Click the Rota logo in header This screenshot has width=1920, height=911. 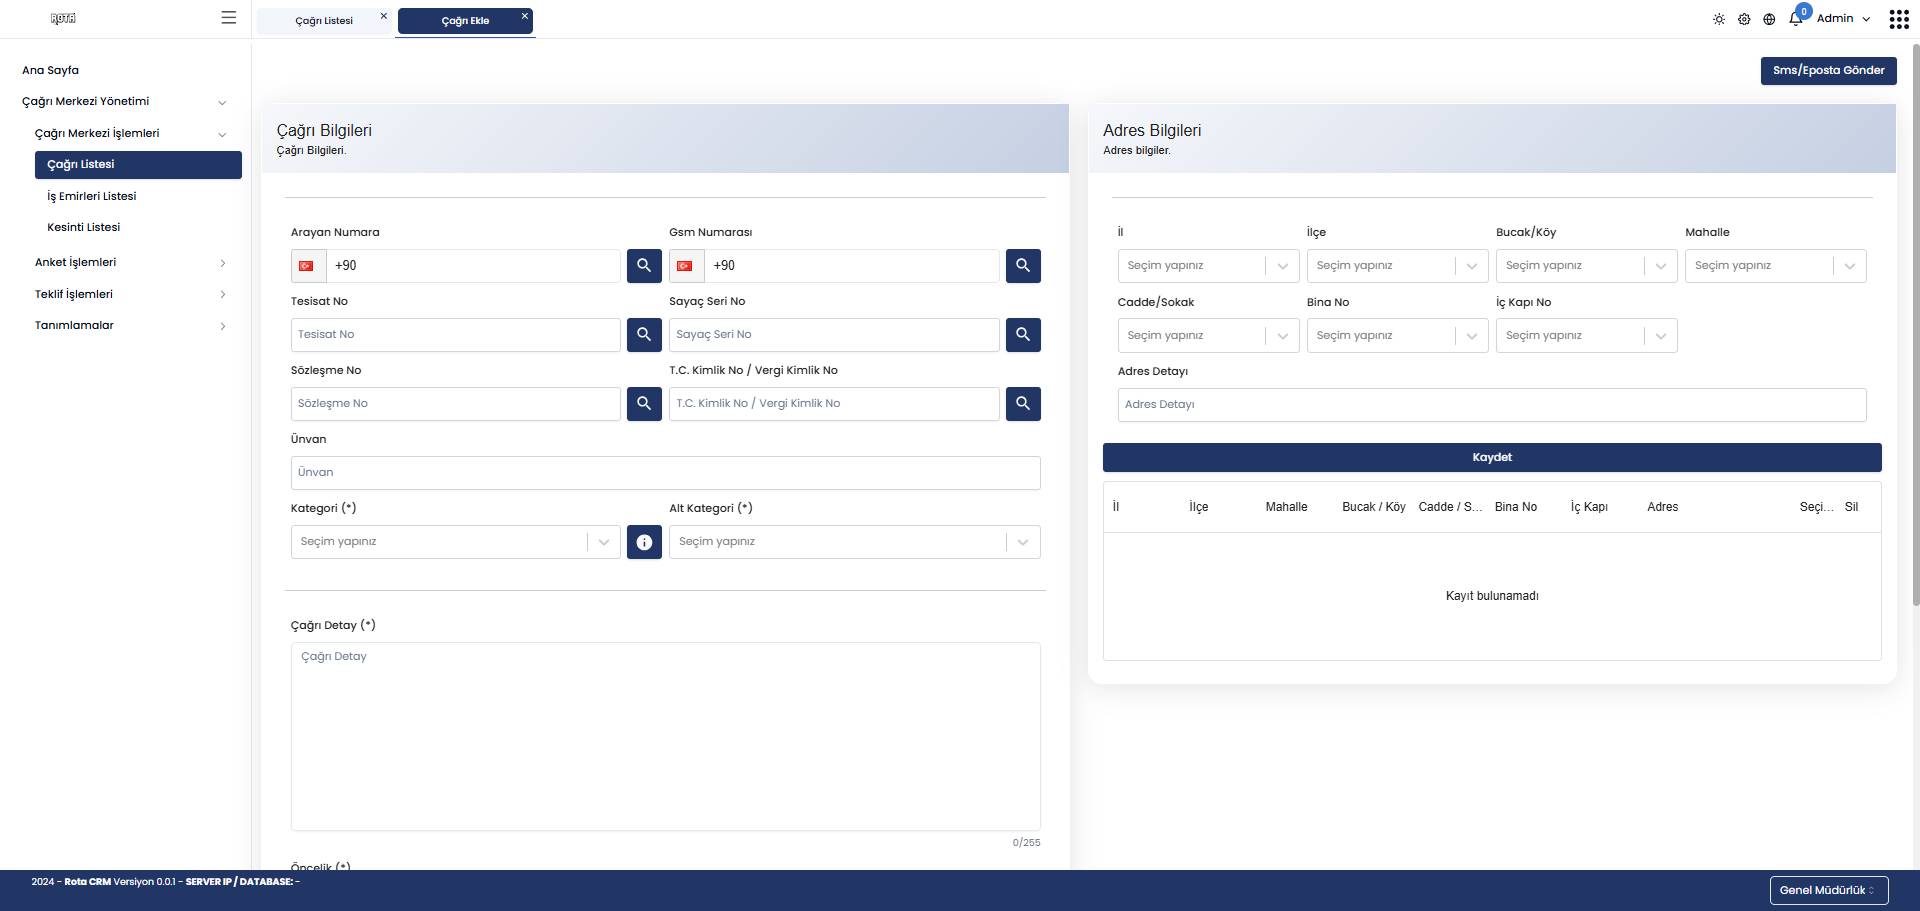pos(63,18)
